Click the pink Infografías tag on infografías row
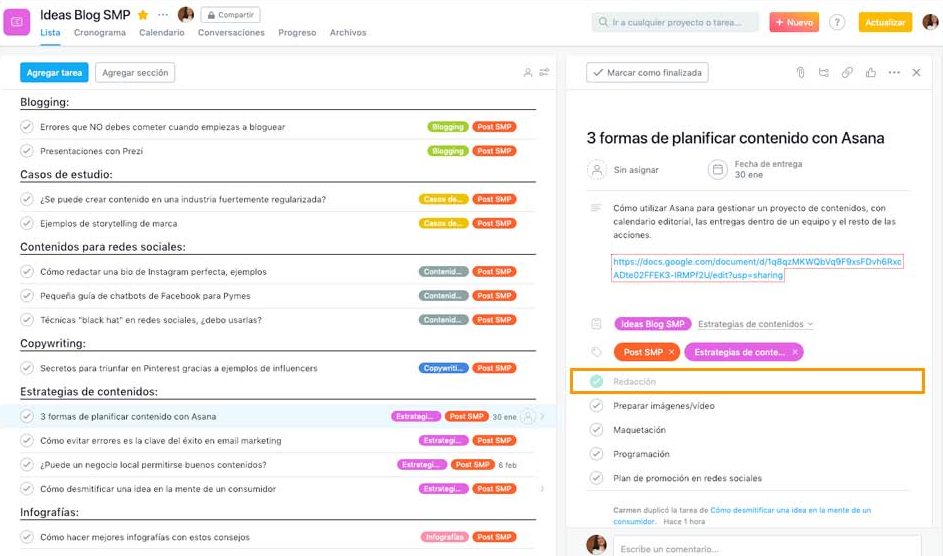943x556 pixels. [x=444, y=537]
